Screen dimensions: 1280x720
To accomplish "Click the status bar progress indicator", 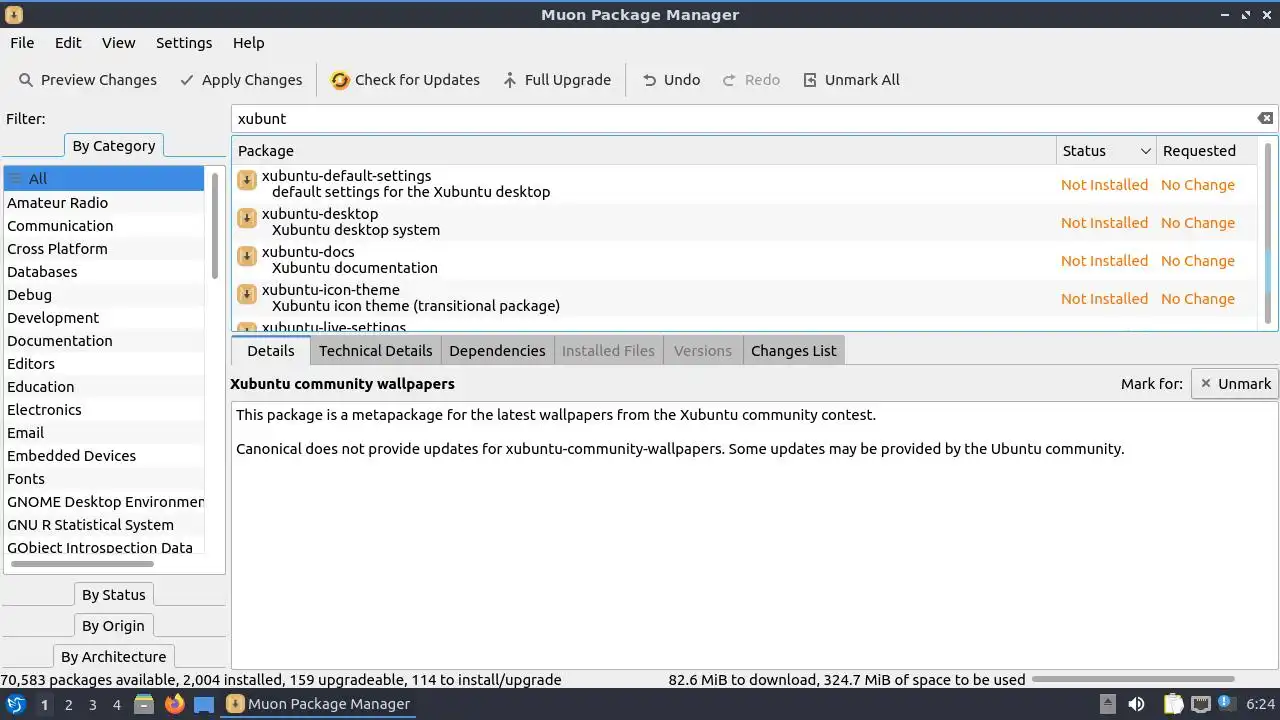I will [x=1133, y=680].
